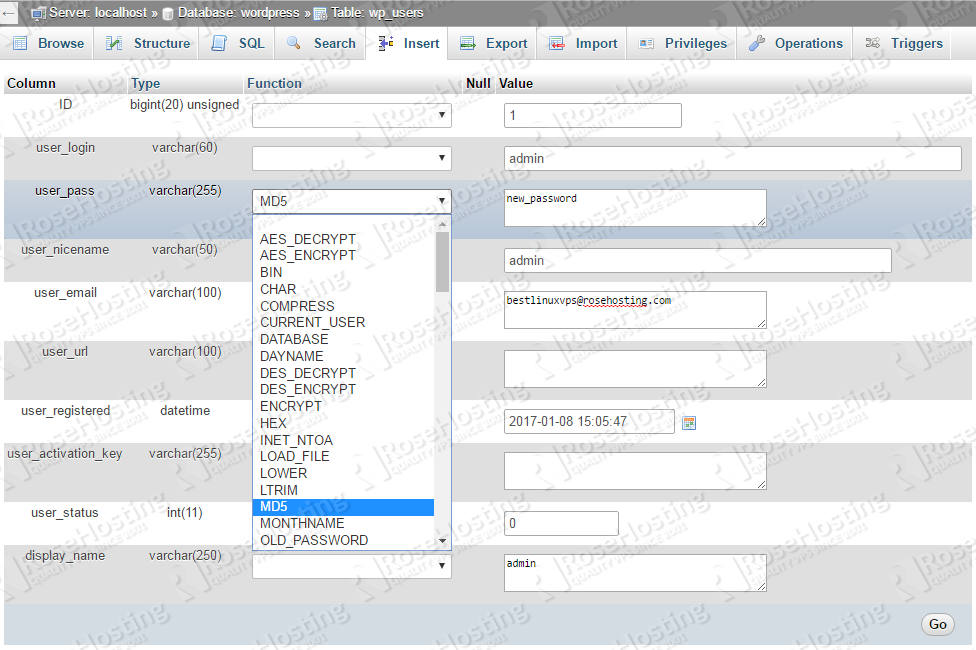Open the Function dropdown for ID
Image resolution: width=976 pixels, height=650 pixels.
352,115
